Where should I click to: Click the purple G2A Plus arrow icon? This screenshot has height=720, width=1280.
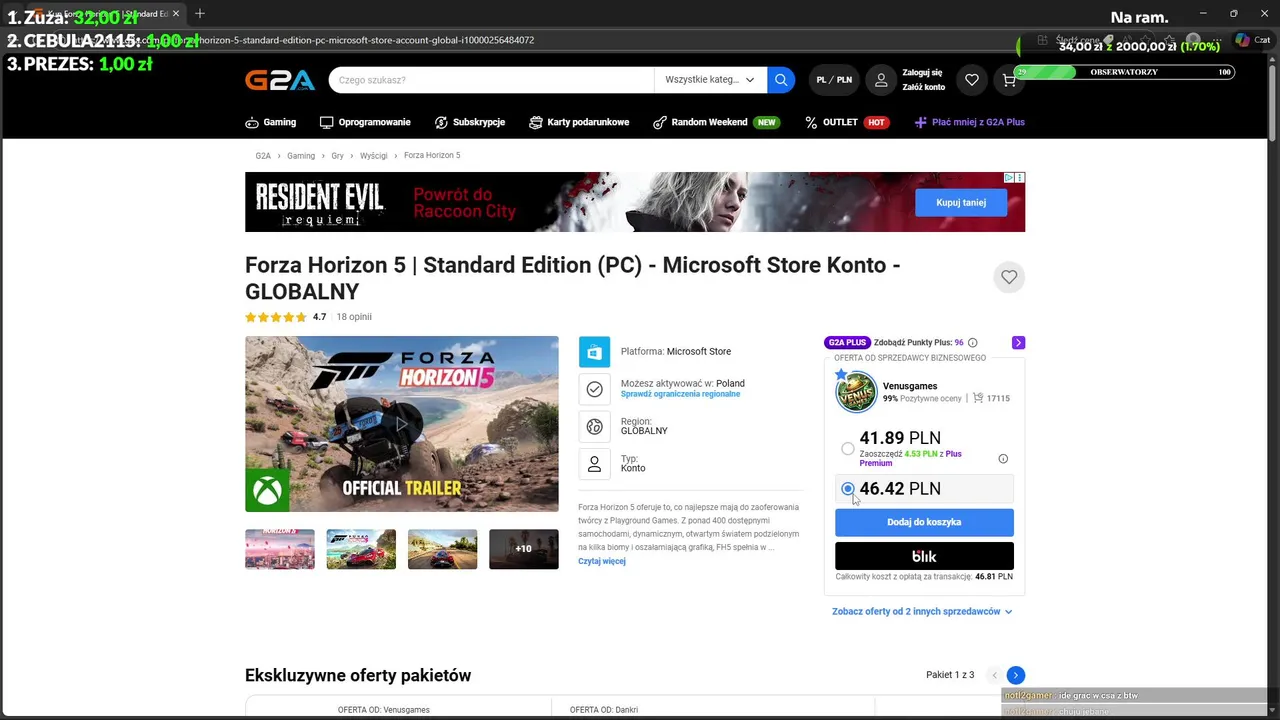tap(1018, 343)
